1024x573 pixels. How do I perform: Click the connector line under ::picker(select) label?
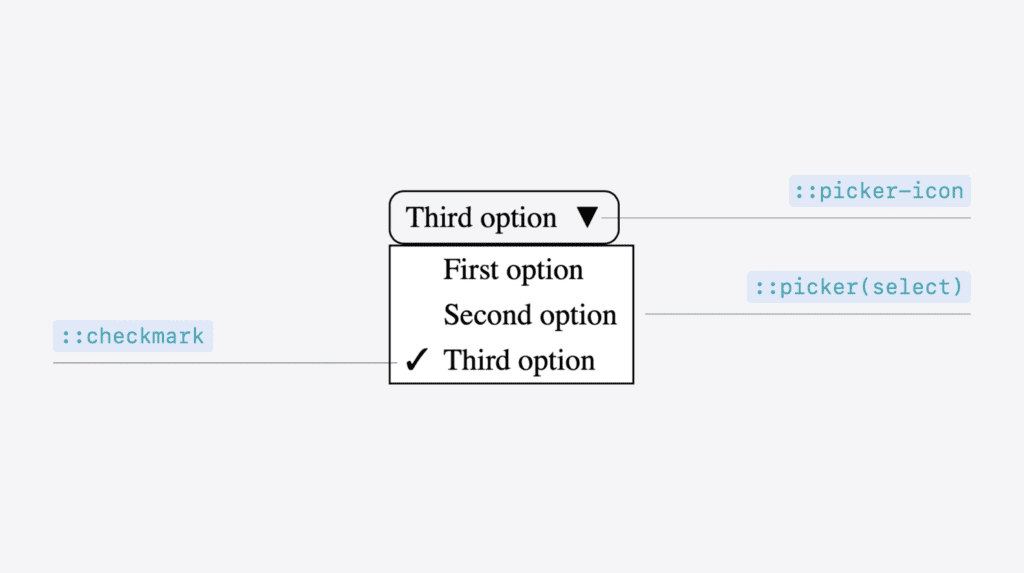[x=808, y=314]
